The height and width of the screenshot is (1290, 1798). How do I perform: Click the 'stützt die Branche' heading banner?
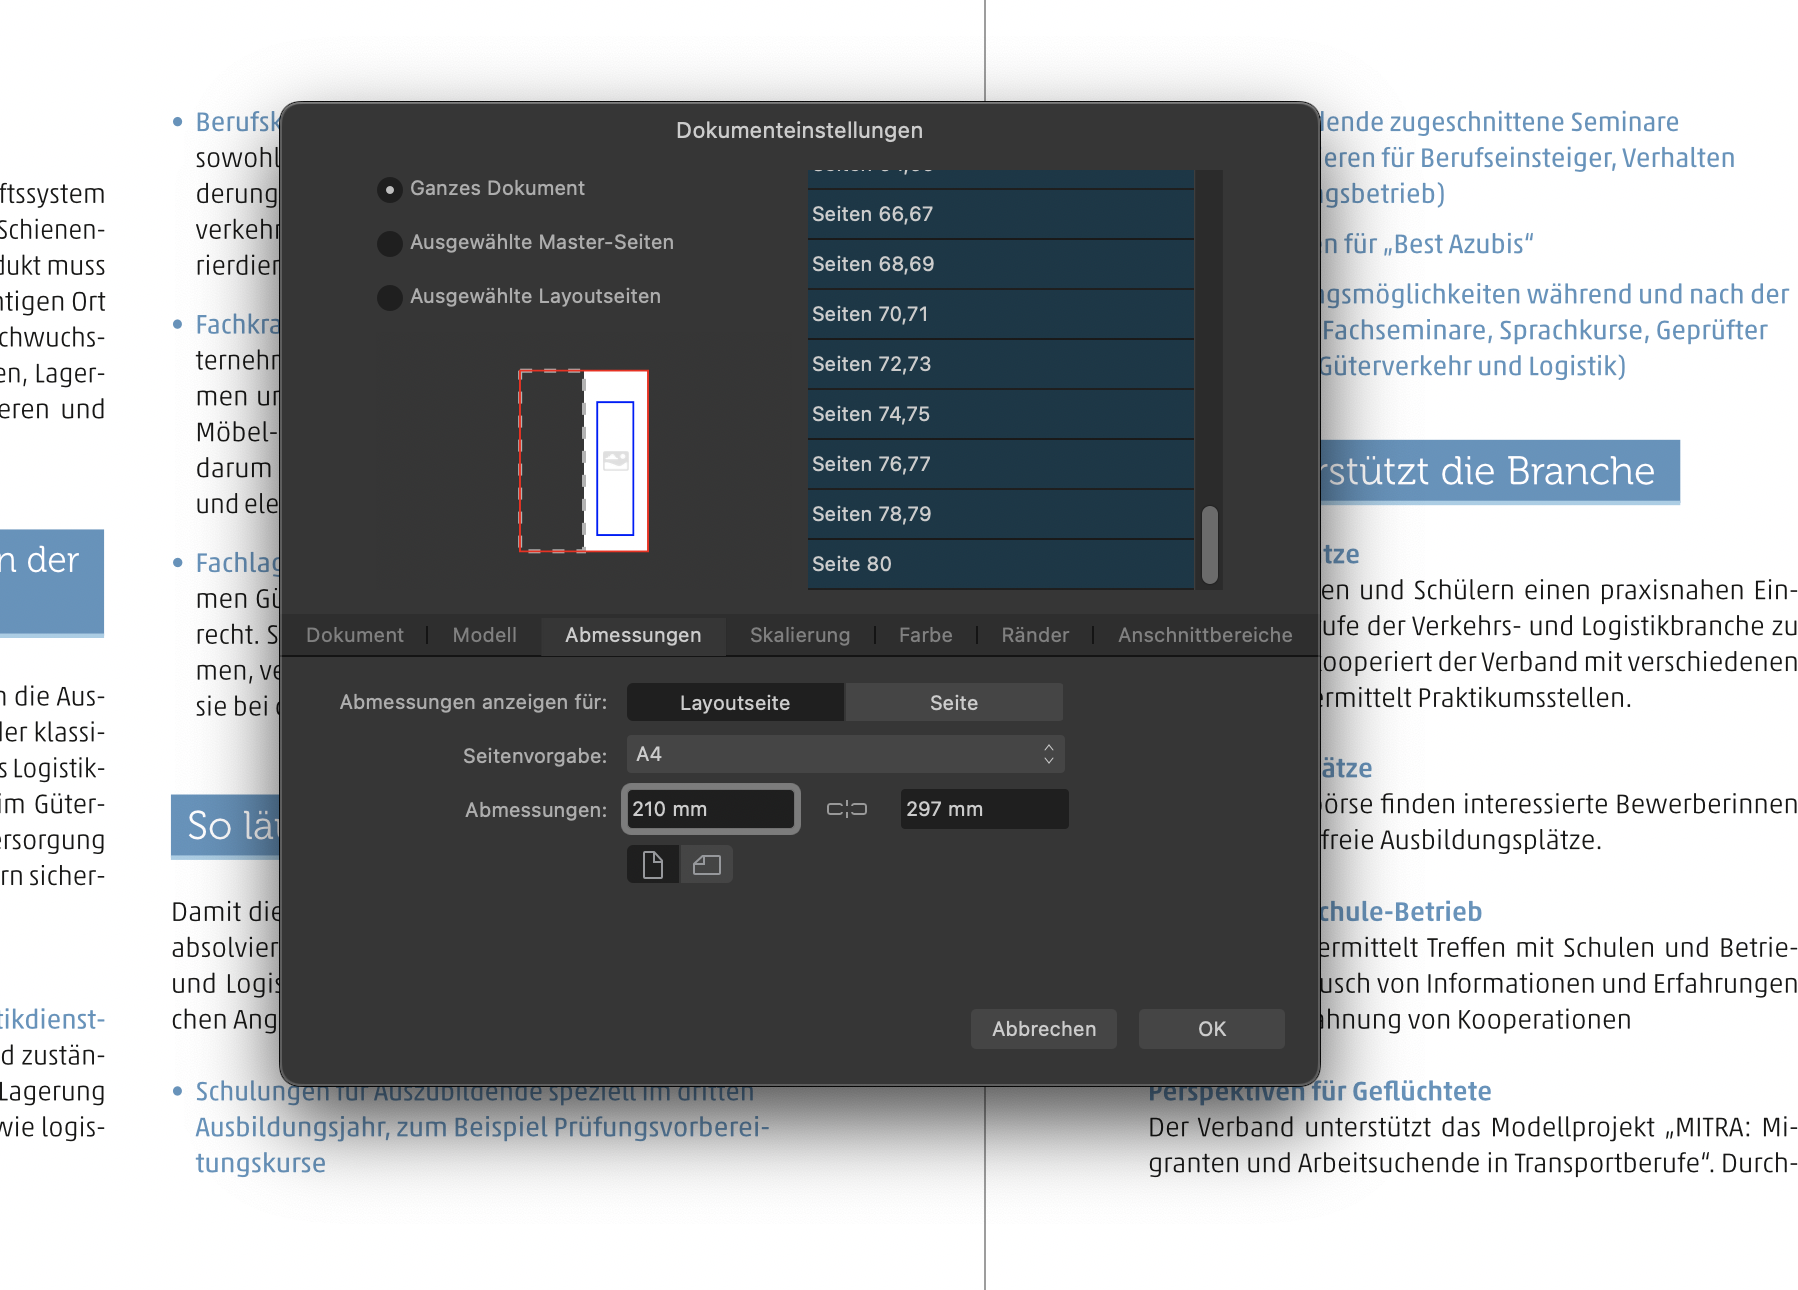pyautogui.click(x=1500, y=471)
